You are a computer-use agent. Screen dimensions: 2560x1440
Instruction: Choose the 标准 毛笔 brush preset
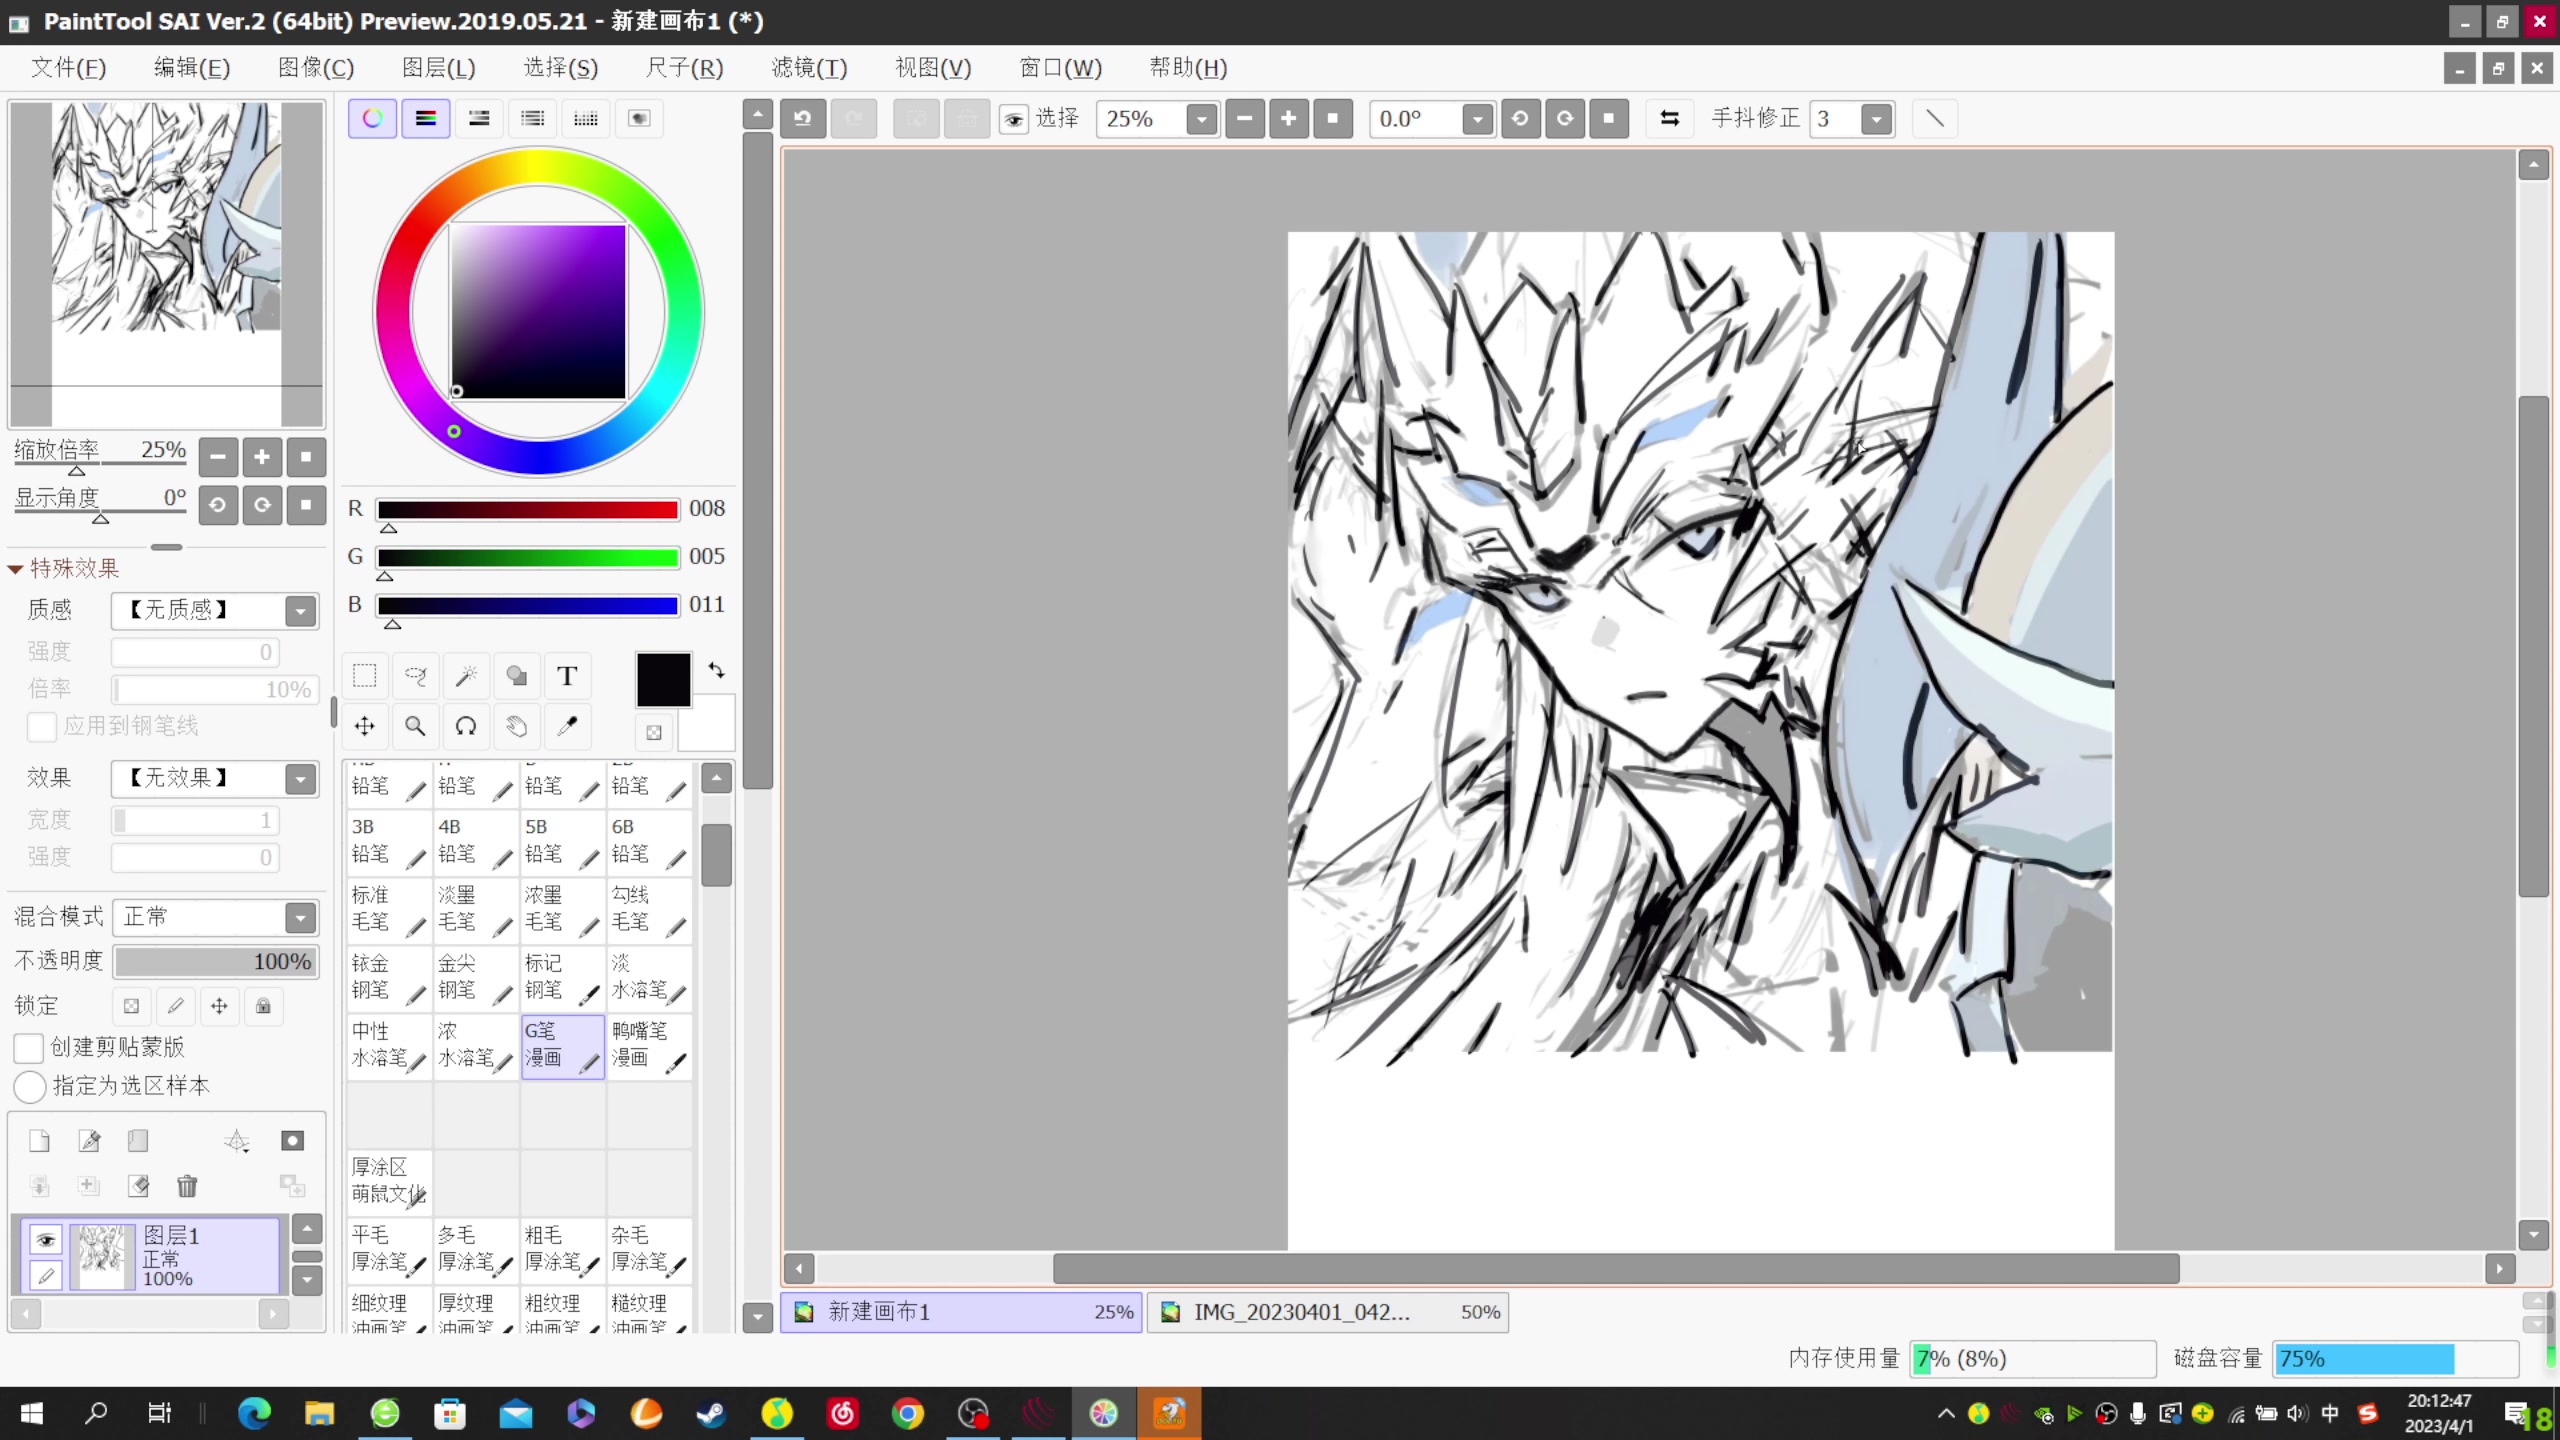(x=389, y=910)
